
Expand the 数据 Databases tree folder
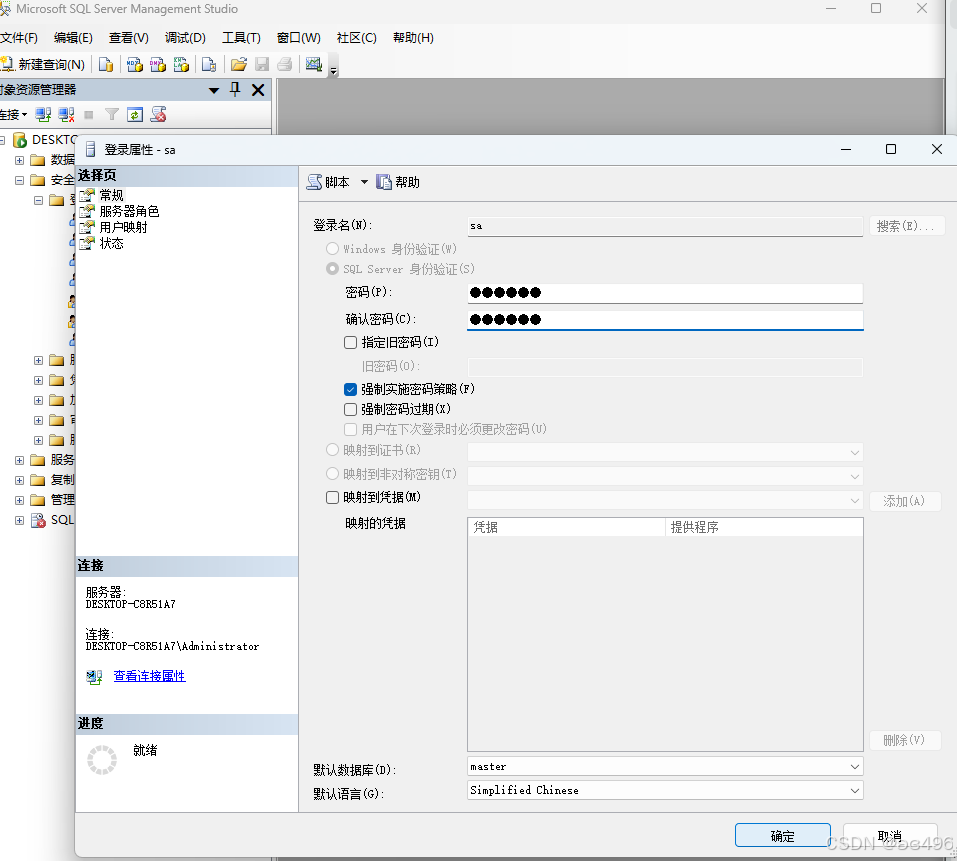20,160
